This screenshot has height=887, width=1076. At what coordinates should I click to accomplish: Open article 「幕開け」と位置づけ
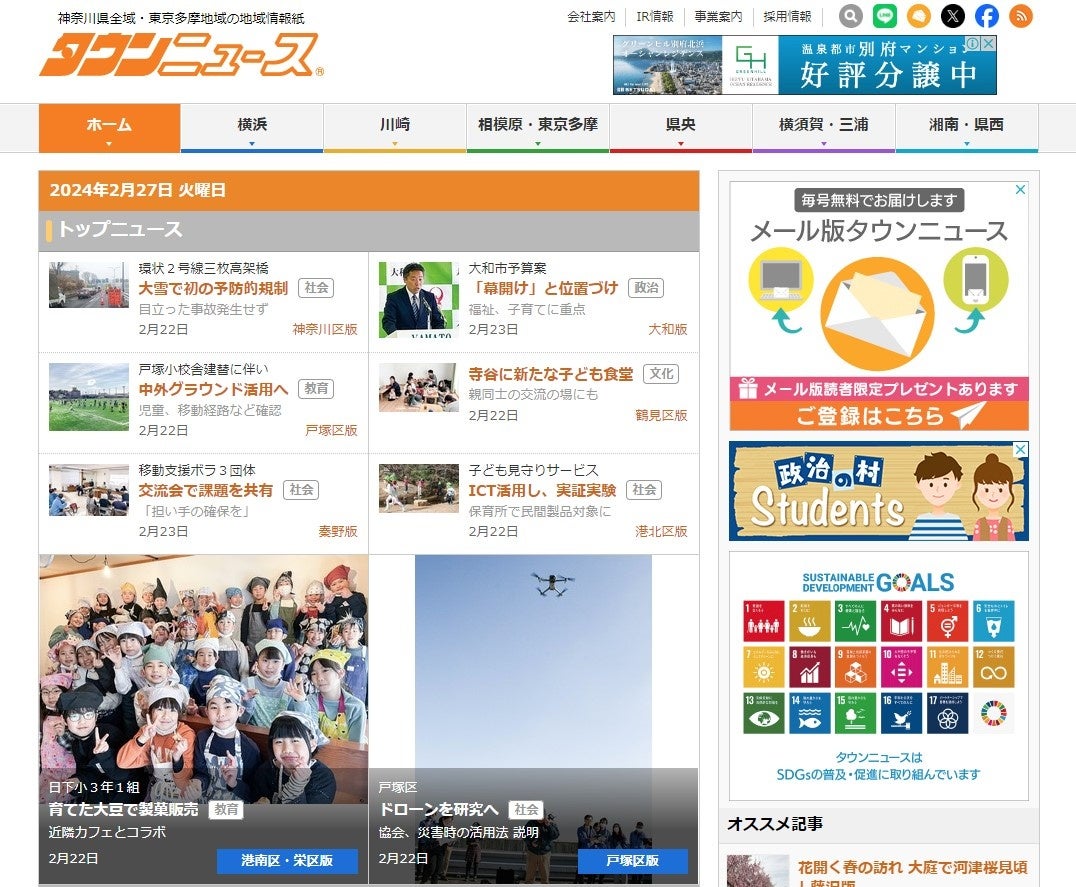[543, 288]
